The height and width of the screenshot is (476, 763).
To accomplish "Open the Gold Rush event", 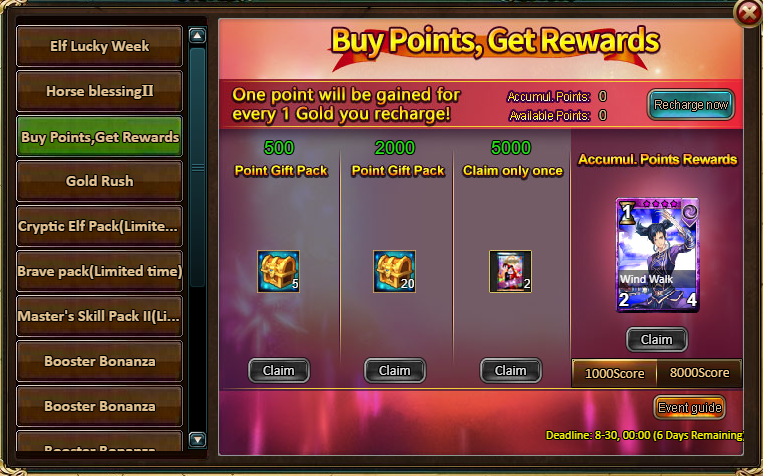I will coord(99,181).
